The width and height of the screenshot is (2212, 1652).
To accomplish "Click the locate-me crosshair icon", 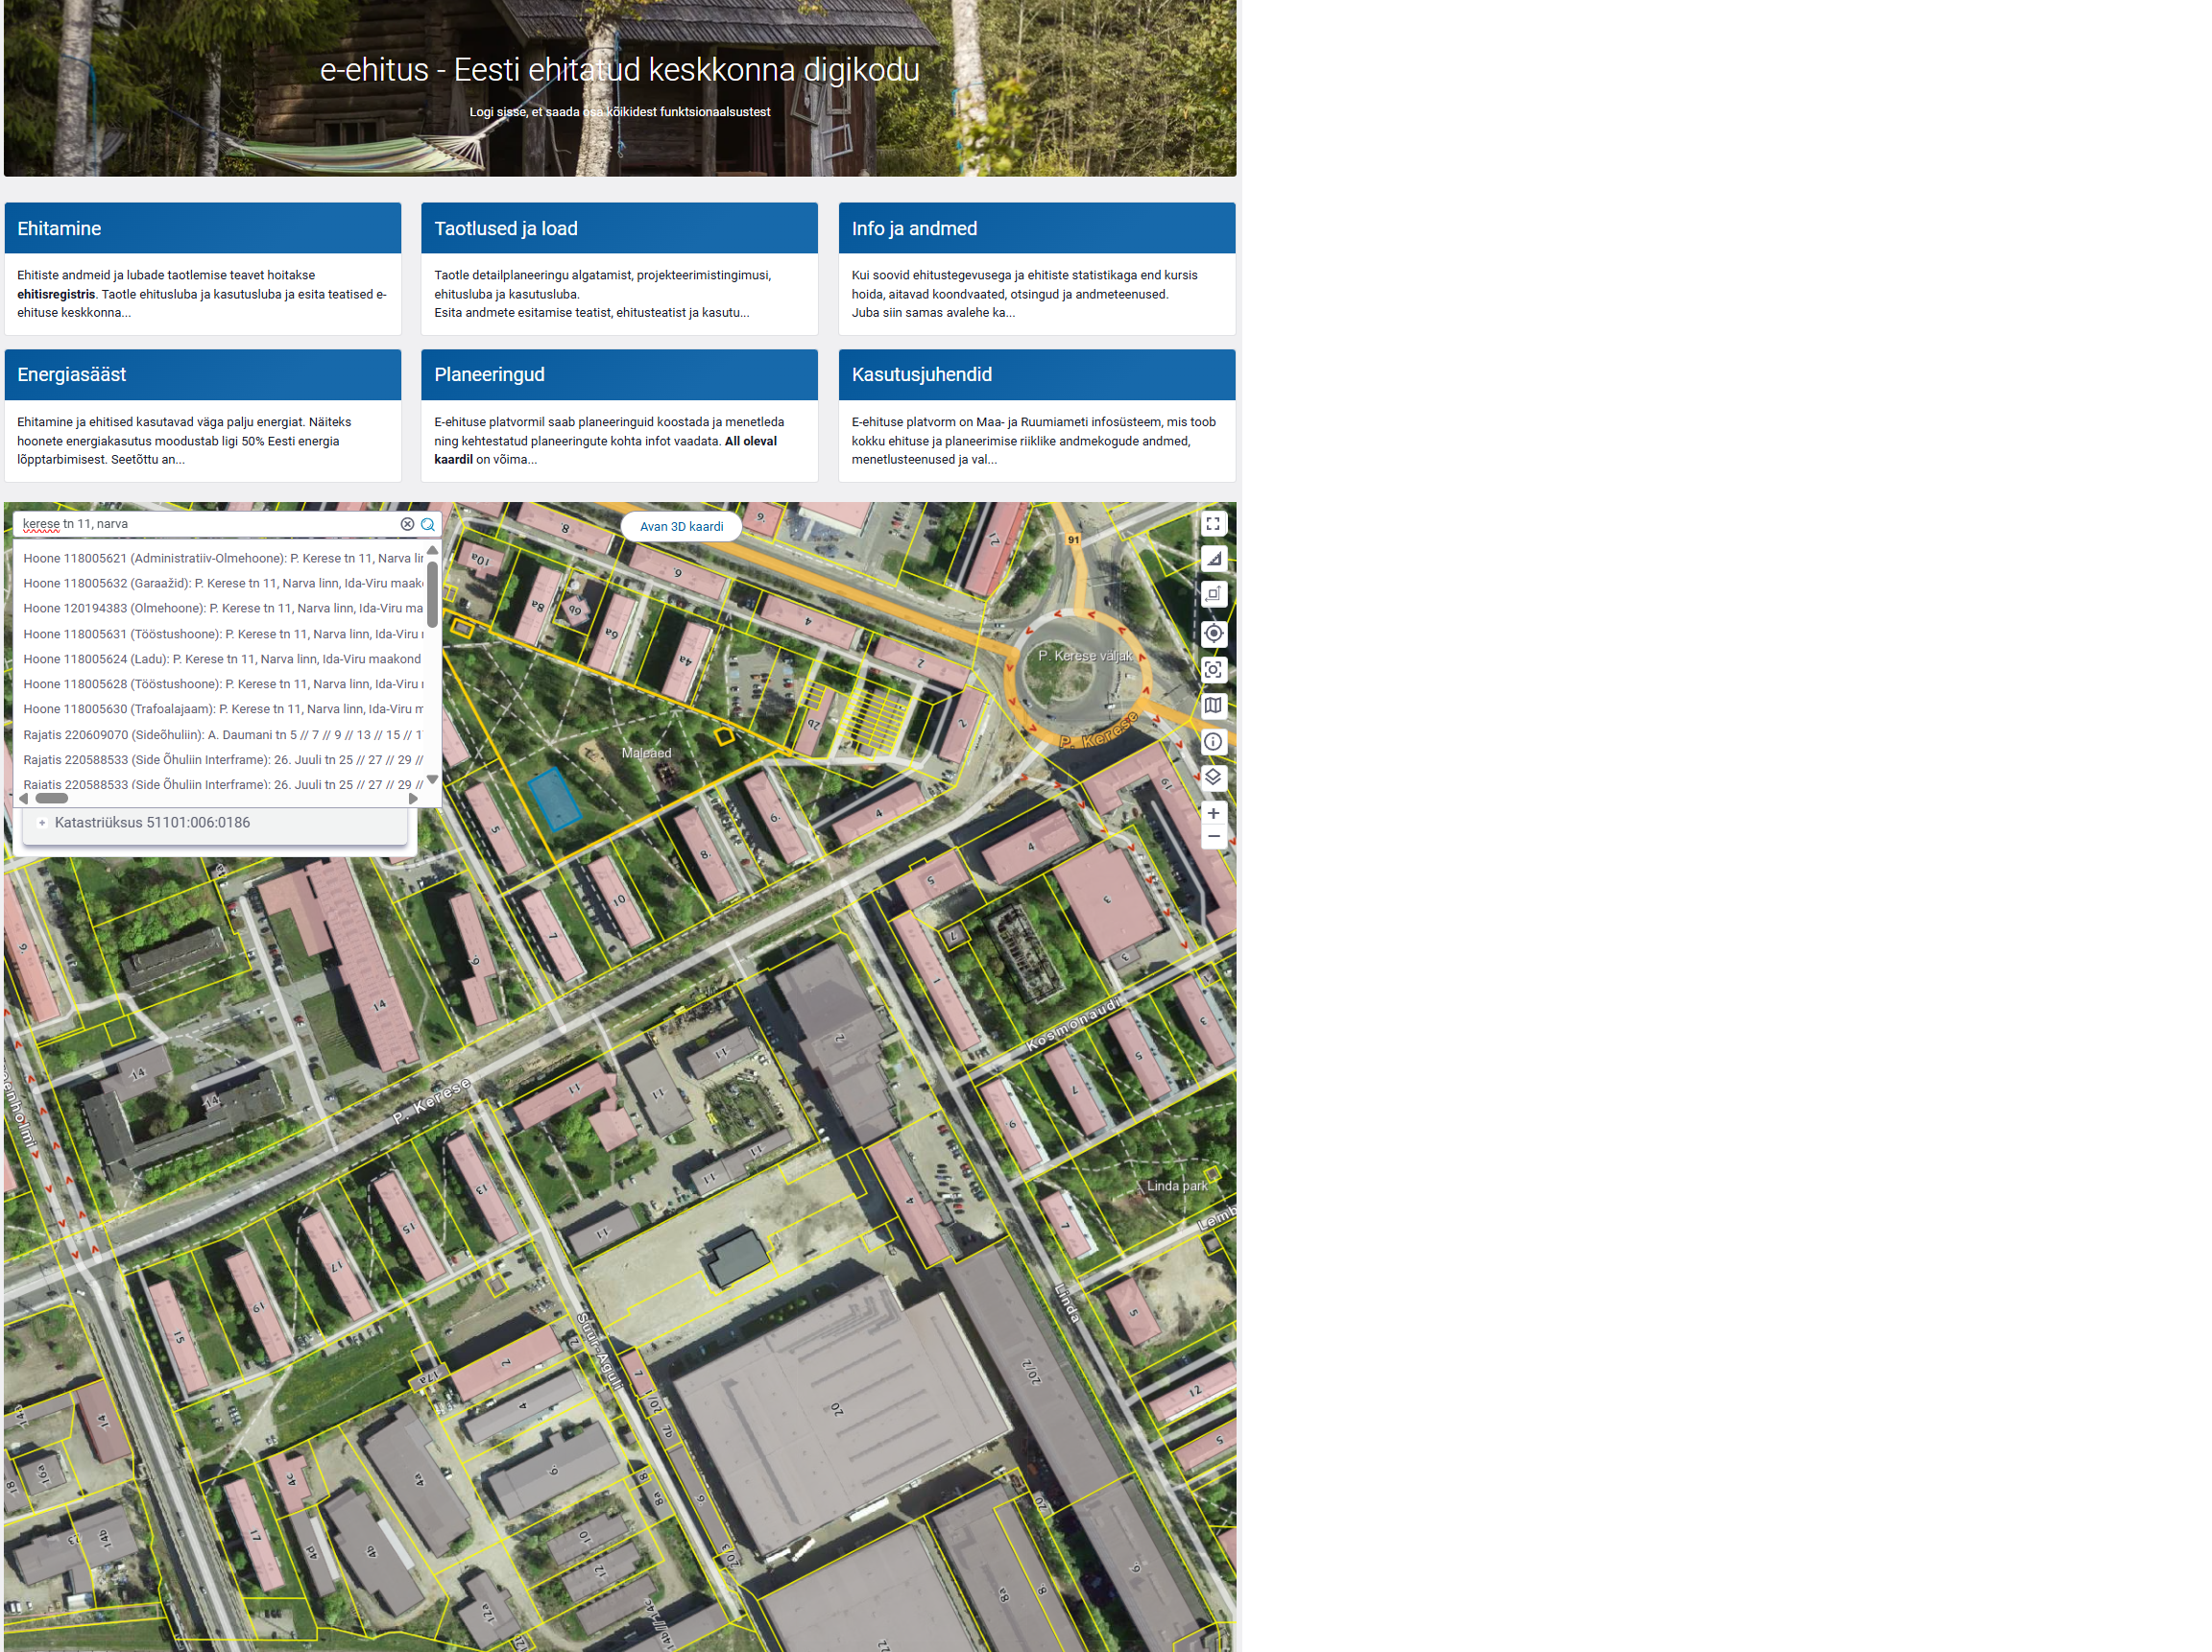I will click(x=1212, y=633).
